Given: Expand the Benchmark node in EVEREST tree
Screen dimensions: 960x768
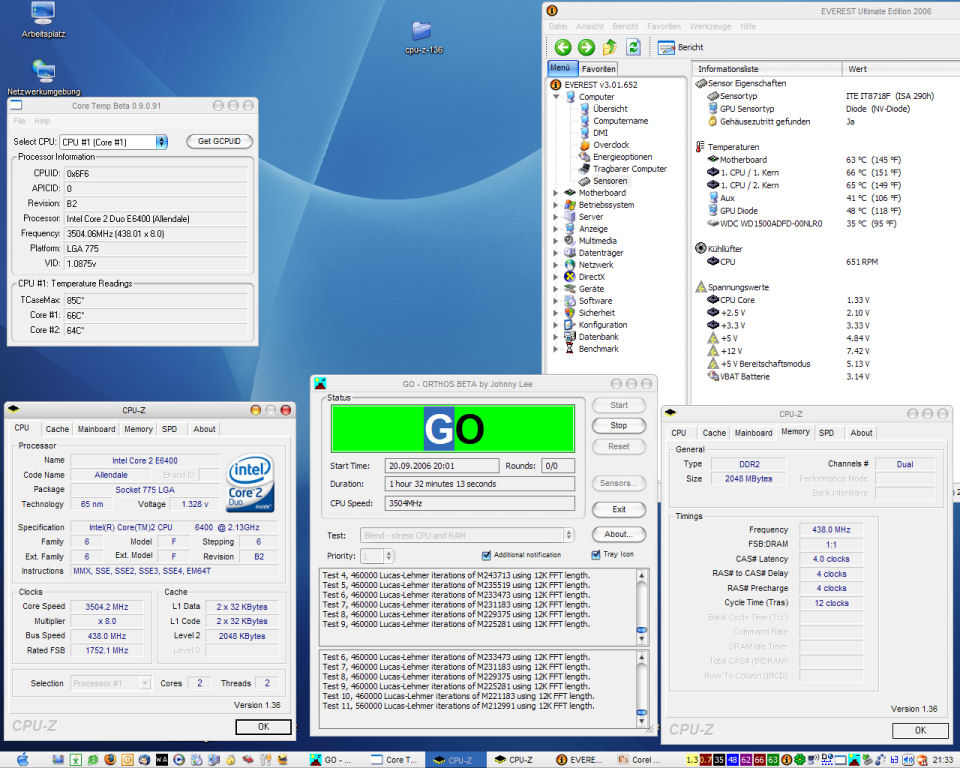Looking at the screenshot, I should [555, 349].
